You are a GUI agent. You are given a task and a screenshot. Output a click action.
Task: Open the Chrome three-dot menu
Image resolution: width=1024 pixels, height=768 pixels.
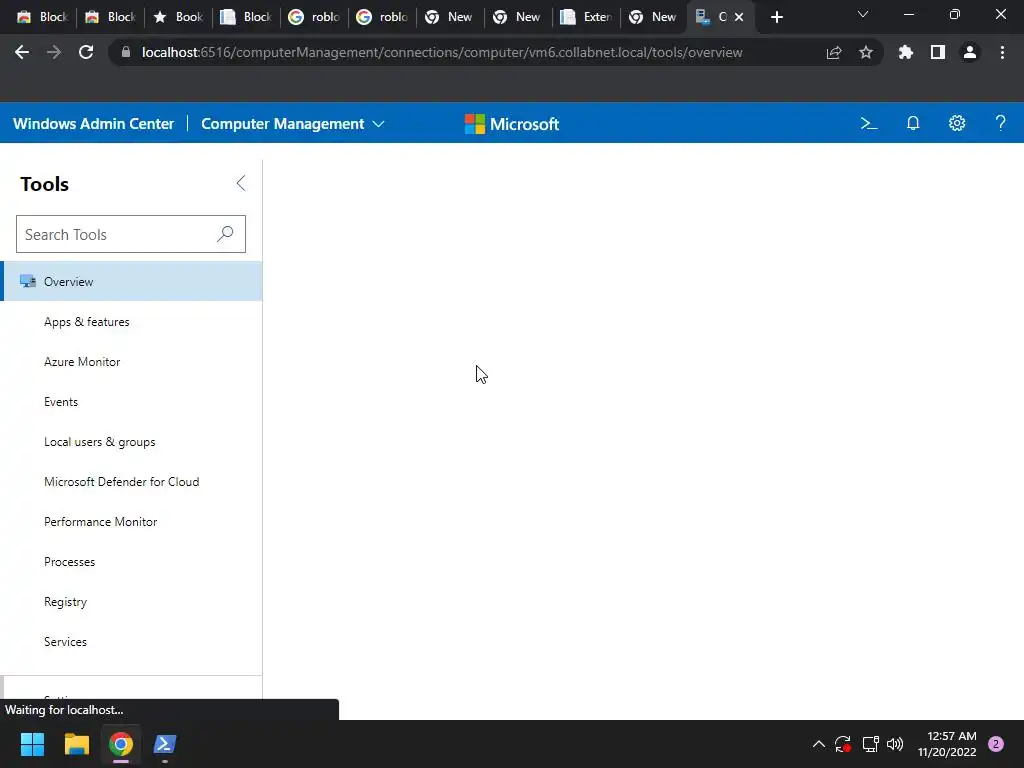(x=1002, y=52)
